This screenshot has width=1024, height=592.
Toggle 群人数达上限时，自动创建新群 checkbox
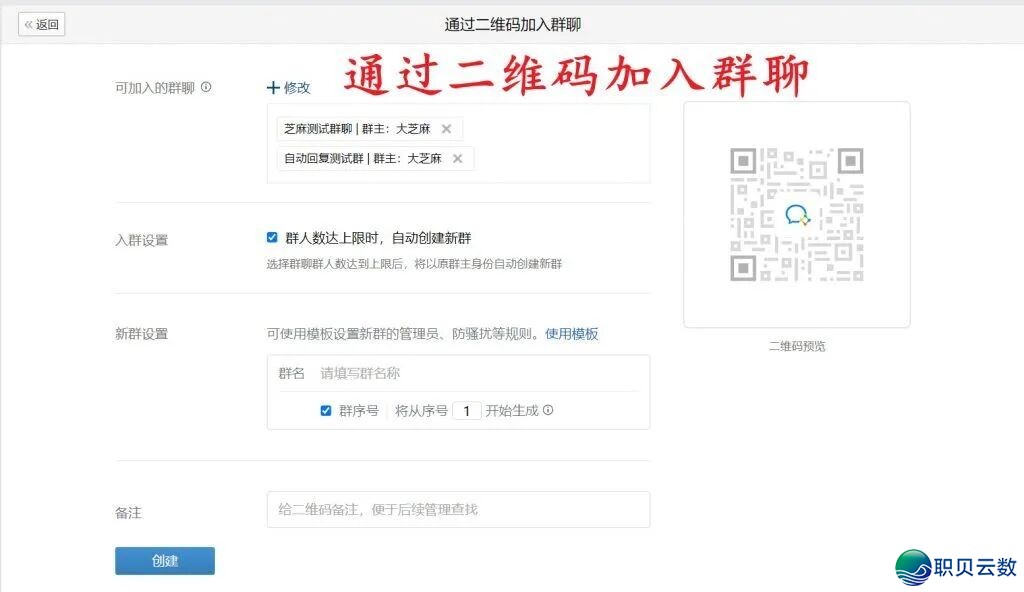click(x=272, y=238)
